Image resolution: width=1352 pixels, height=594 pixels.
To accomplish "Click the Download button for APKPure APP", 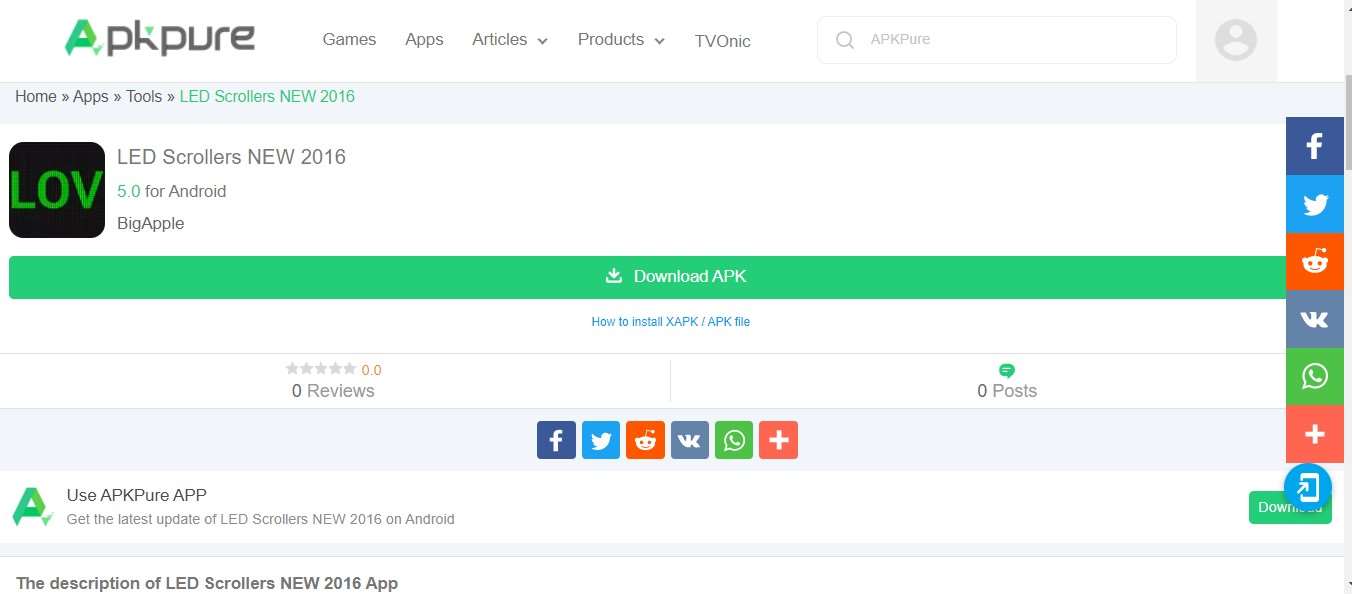I will 1290,507.
